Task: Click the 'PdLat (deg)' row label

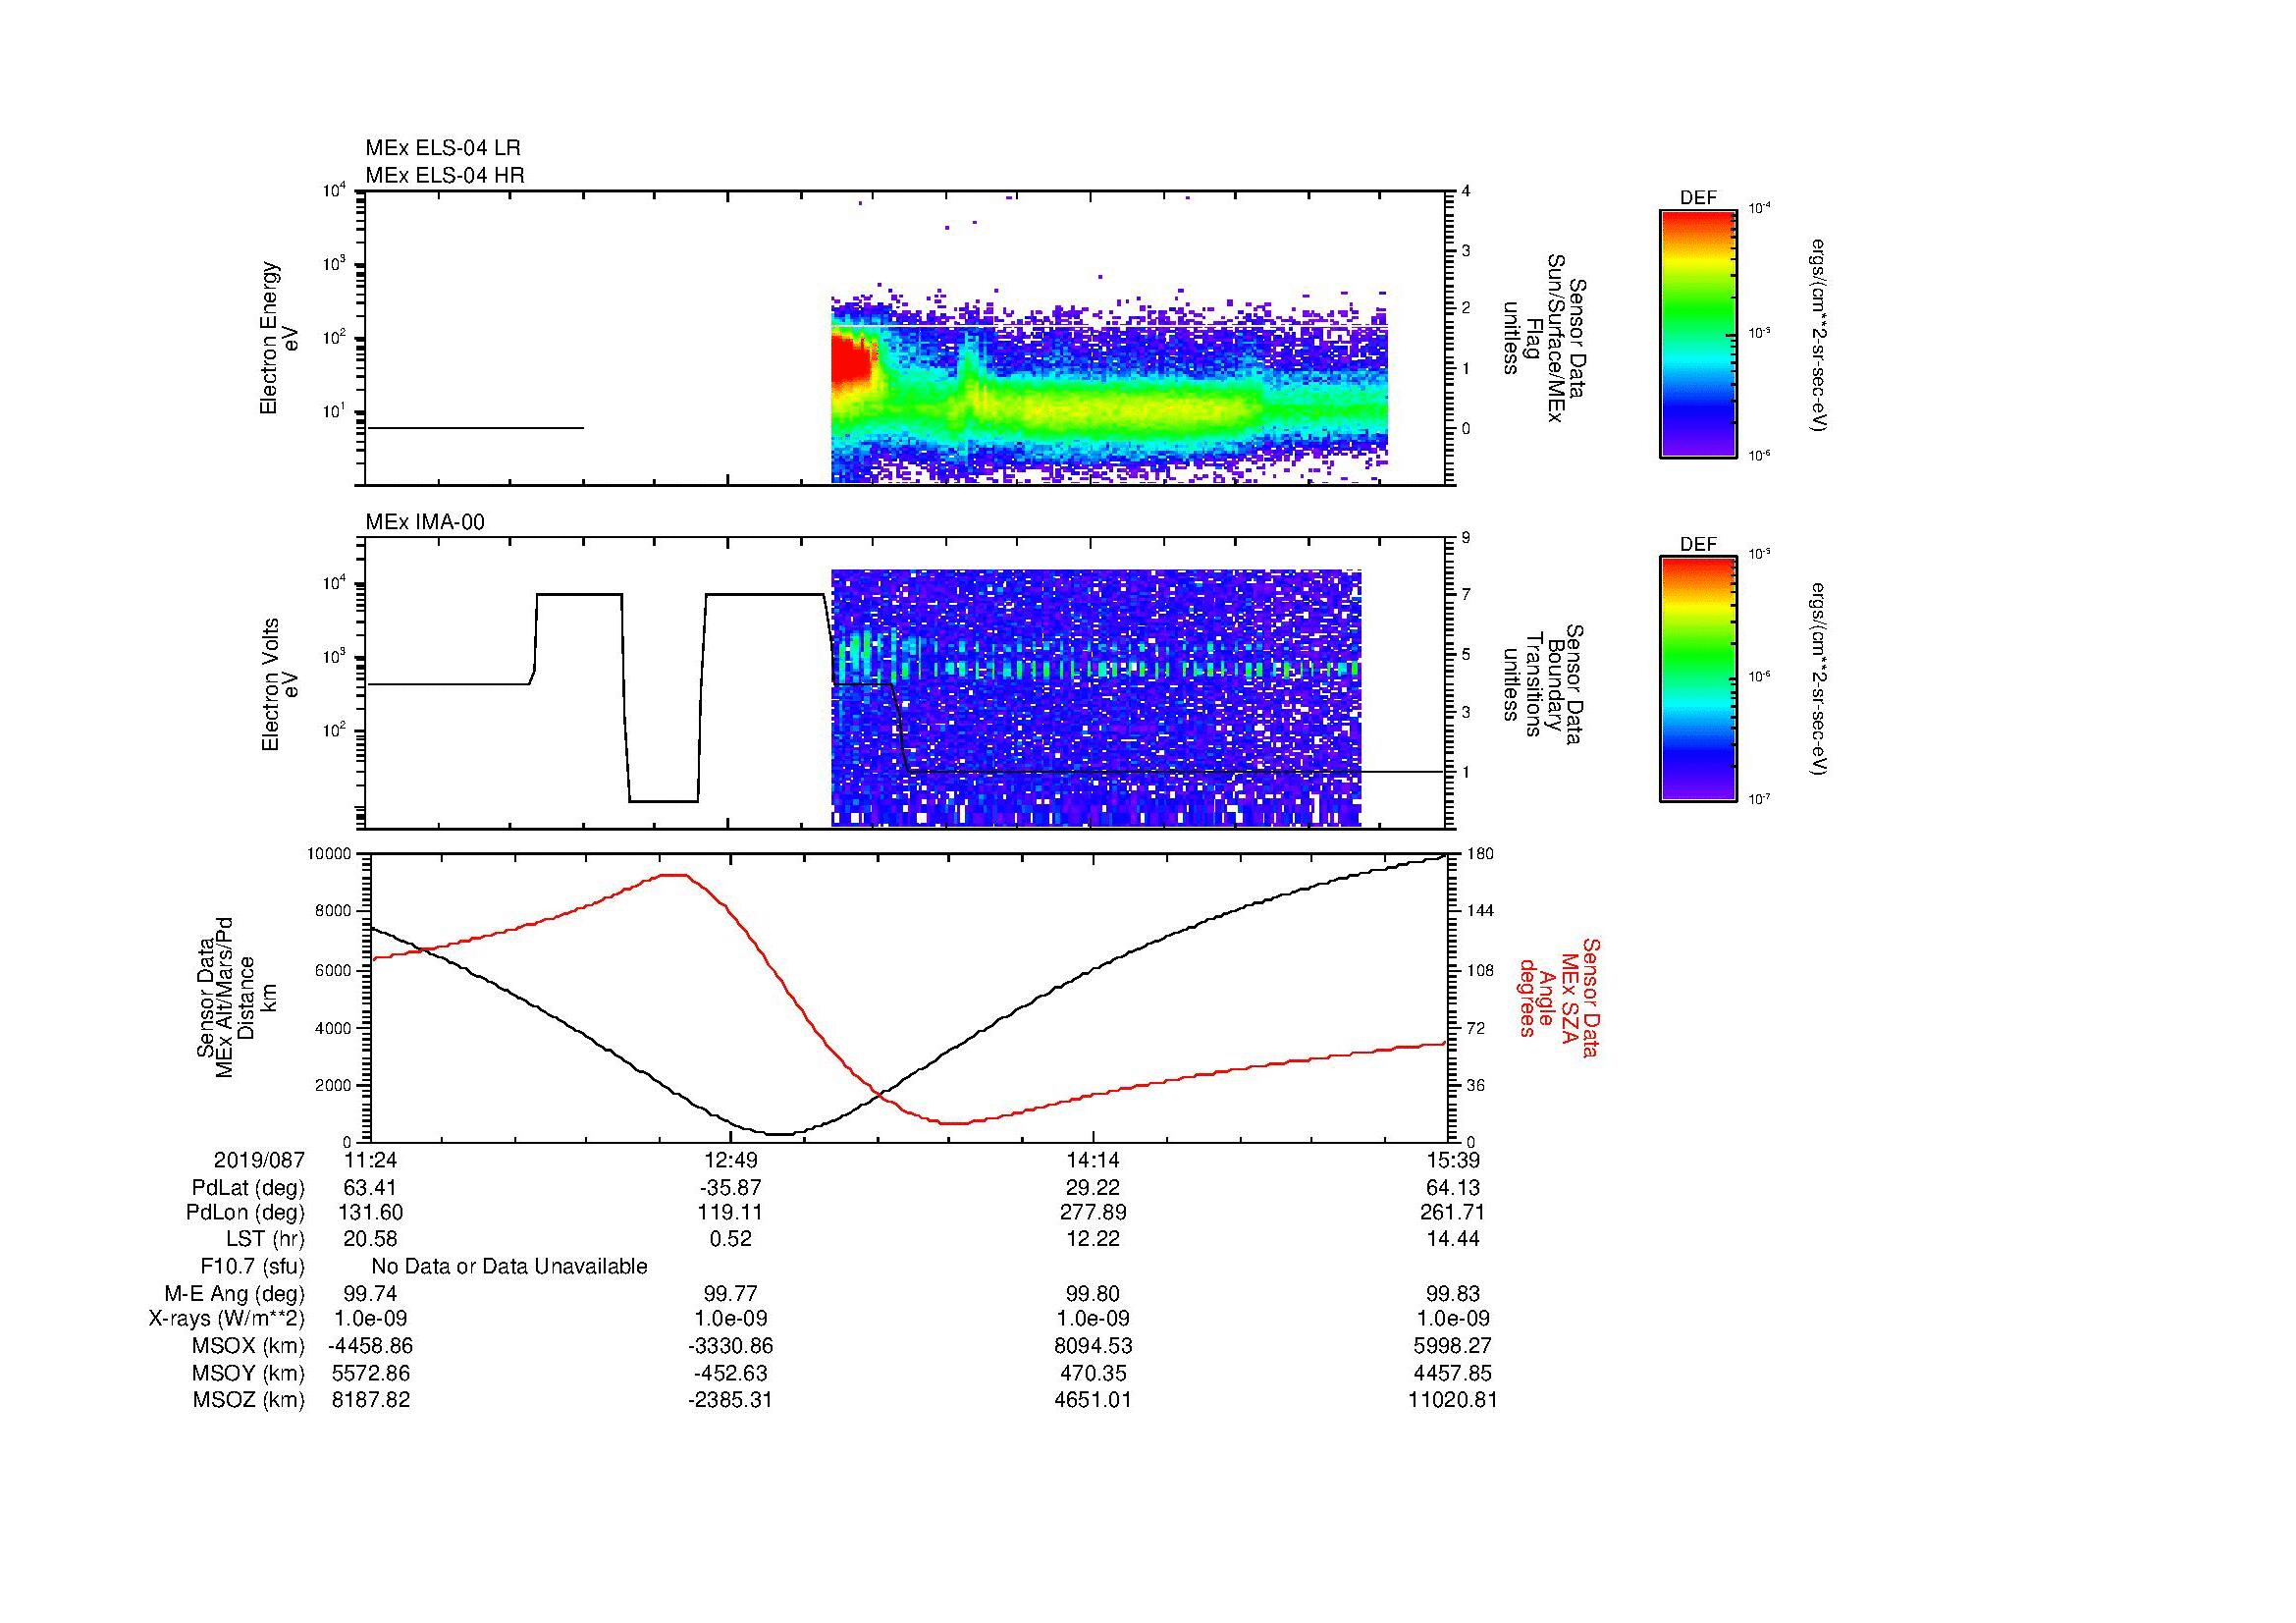Action: click(x=248, y=1188)
